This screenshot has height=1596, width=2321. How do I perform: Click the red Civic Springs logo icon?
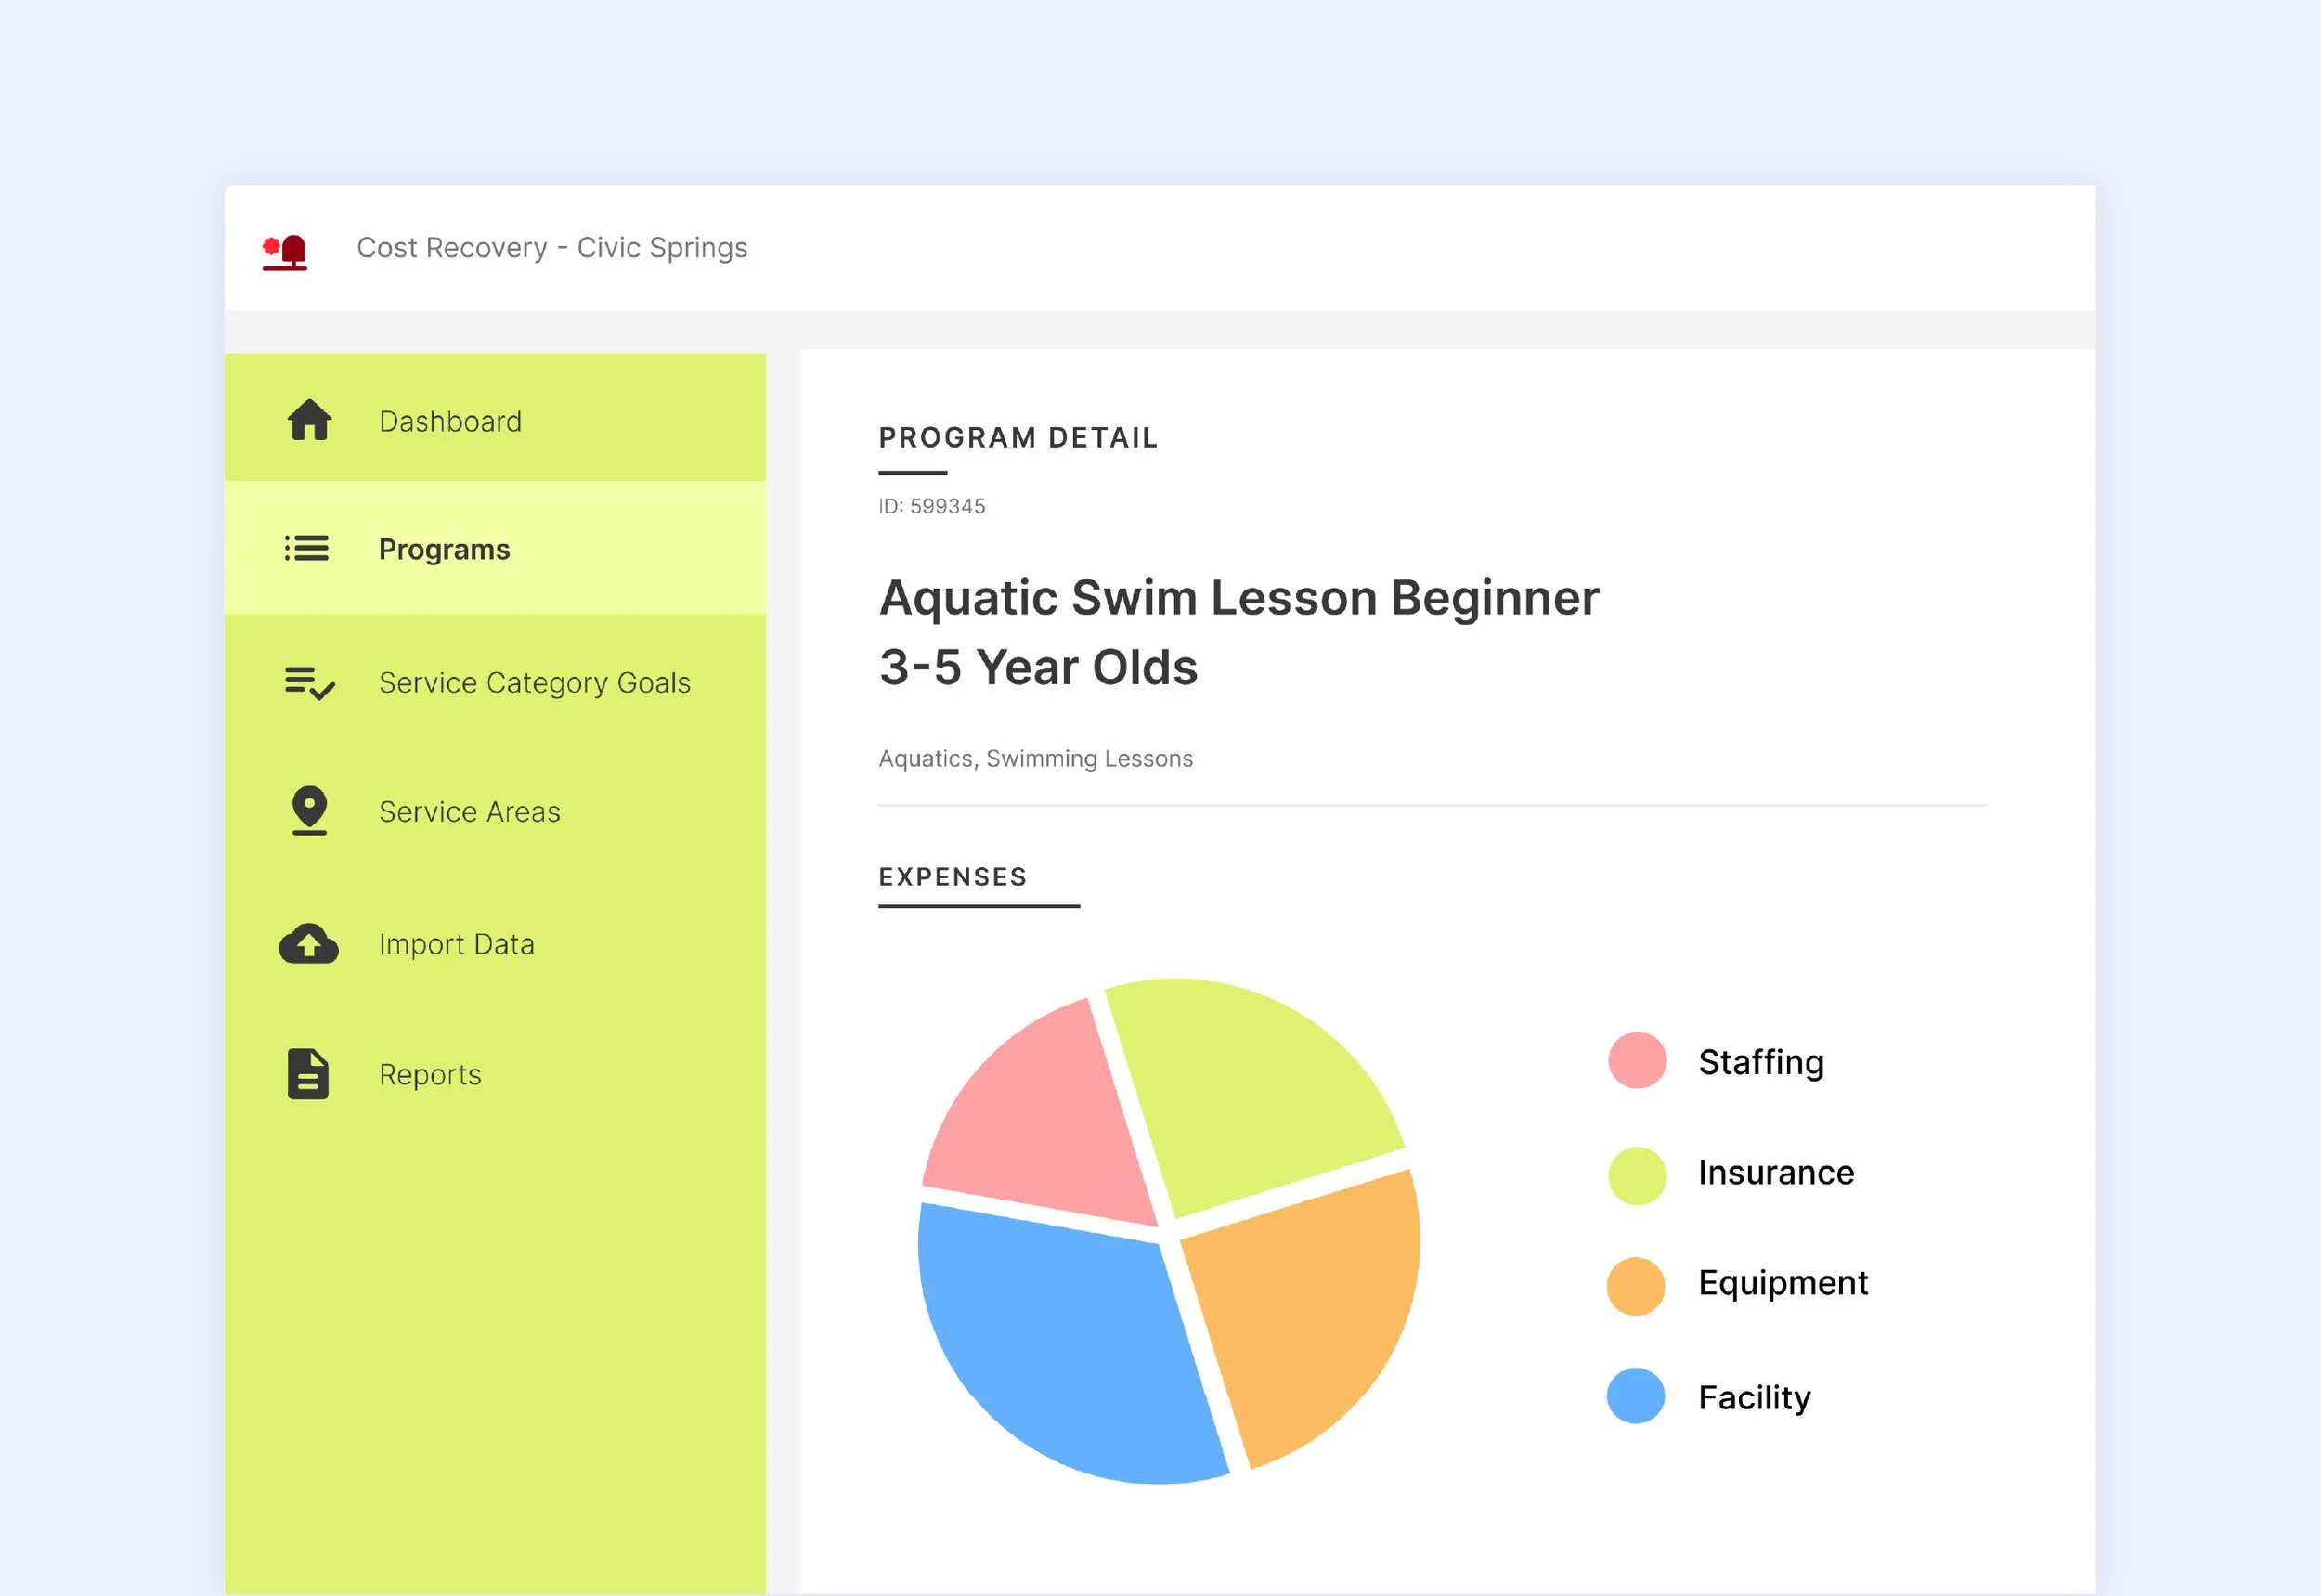click(x=285, y=251)
